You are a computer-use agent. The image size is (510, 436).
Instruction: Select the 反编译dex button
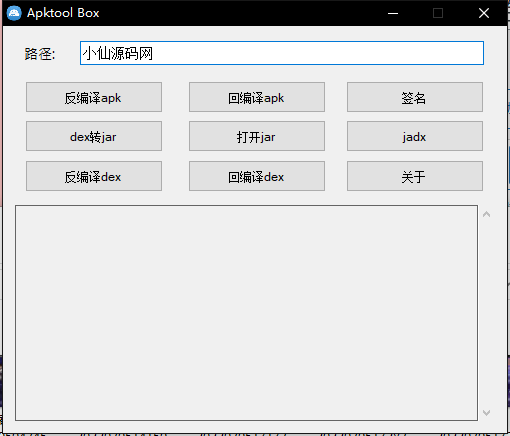click(94, 176)
